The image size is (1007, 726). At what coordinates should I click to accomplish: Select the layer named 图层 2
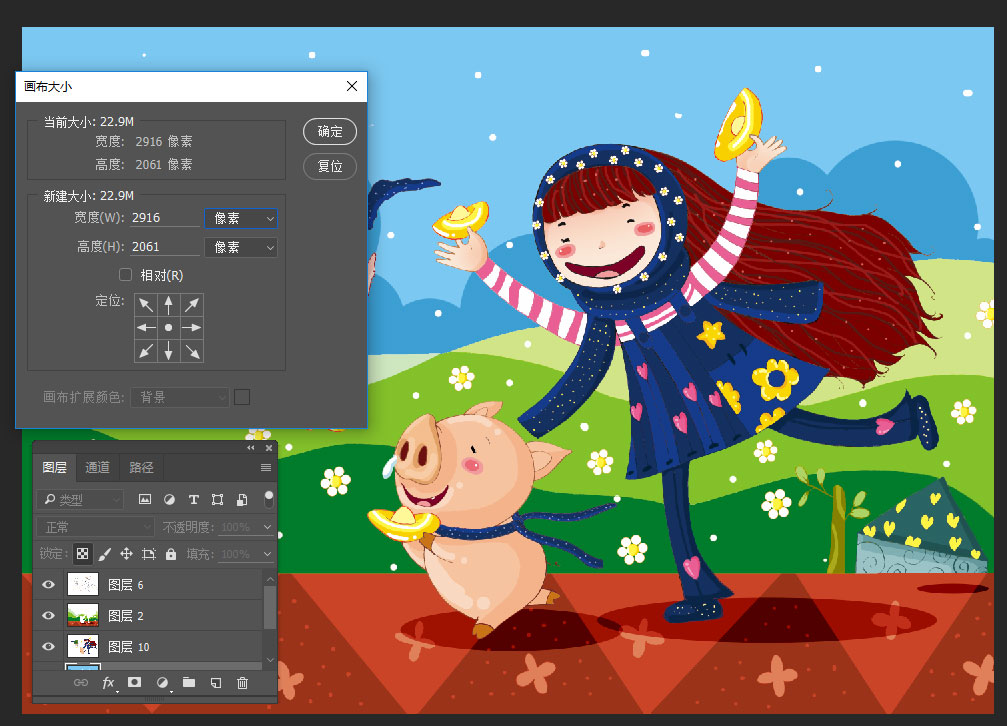126,615
